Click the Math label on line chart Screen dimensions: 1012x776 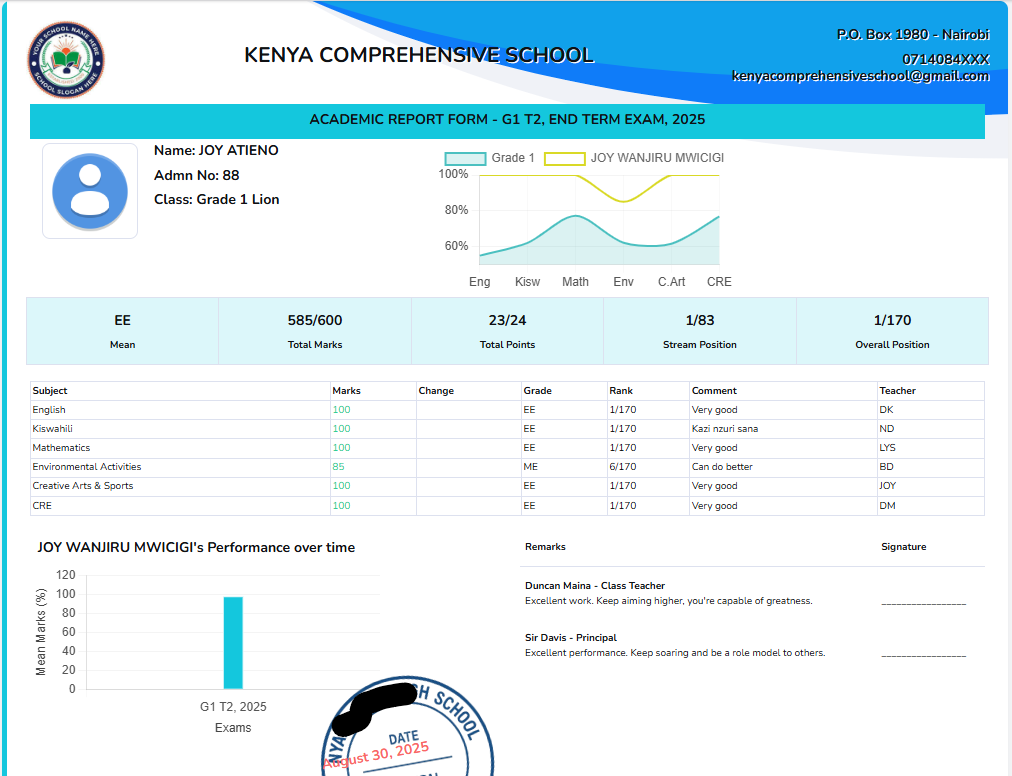tap(575, 282)
